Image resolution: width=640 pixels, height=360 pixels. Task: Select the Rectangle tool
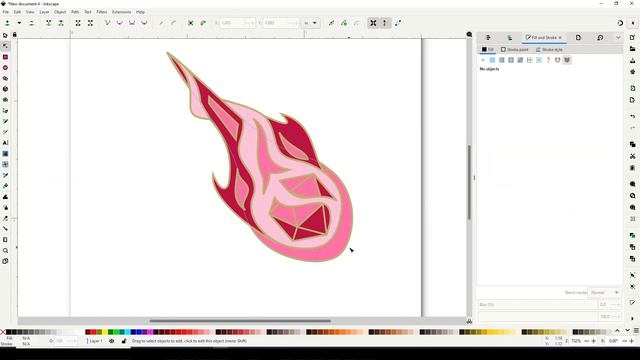[x=5, y=57]
